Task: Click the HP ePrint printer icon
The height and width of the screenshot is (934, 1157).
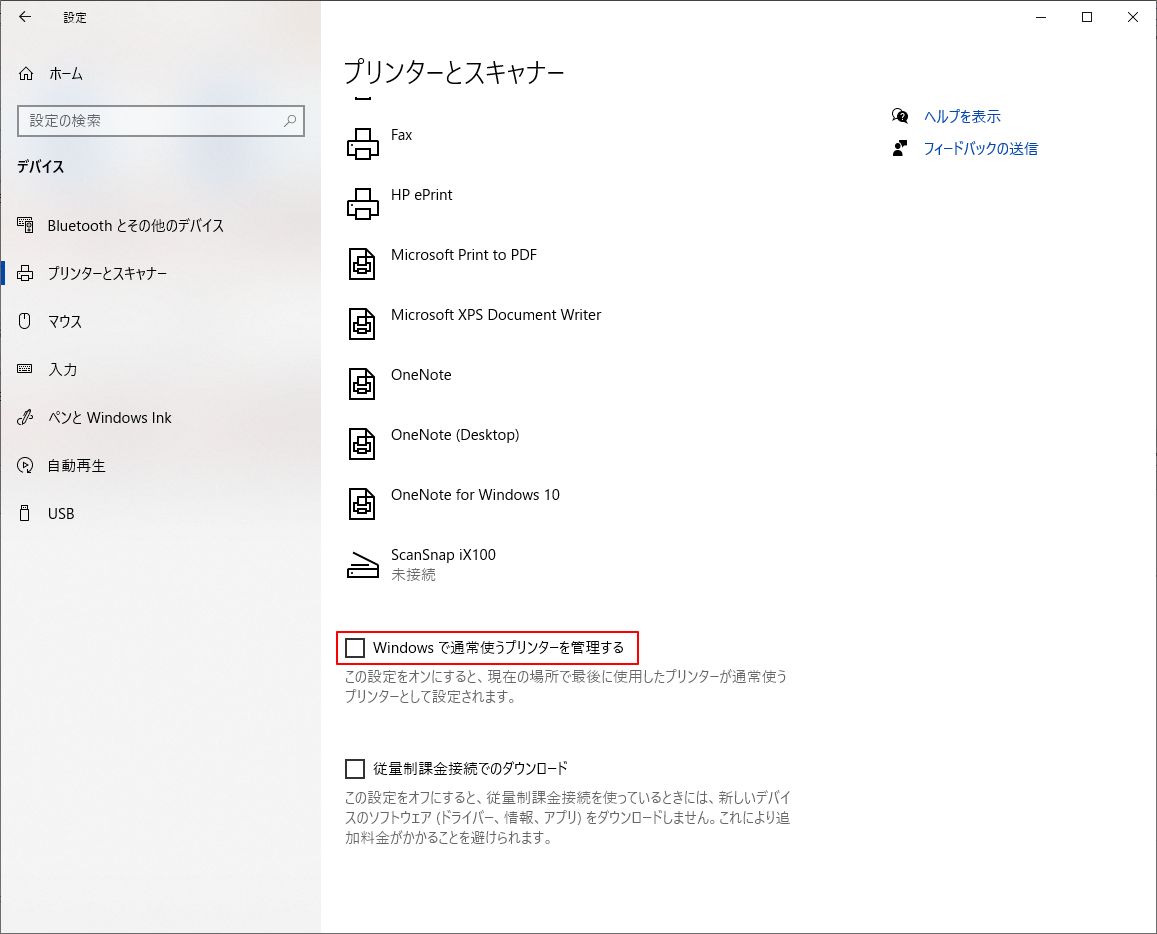Action: 362,204
